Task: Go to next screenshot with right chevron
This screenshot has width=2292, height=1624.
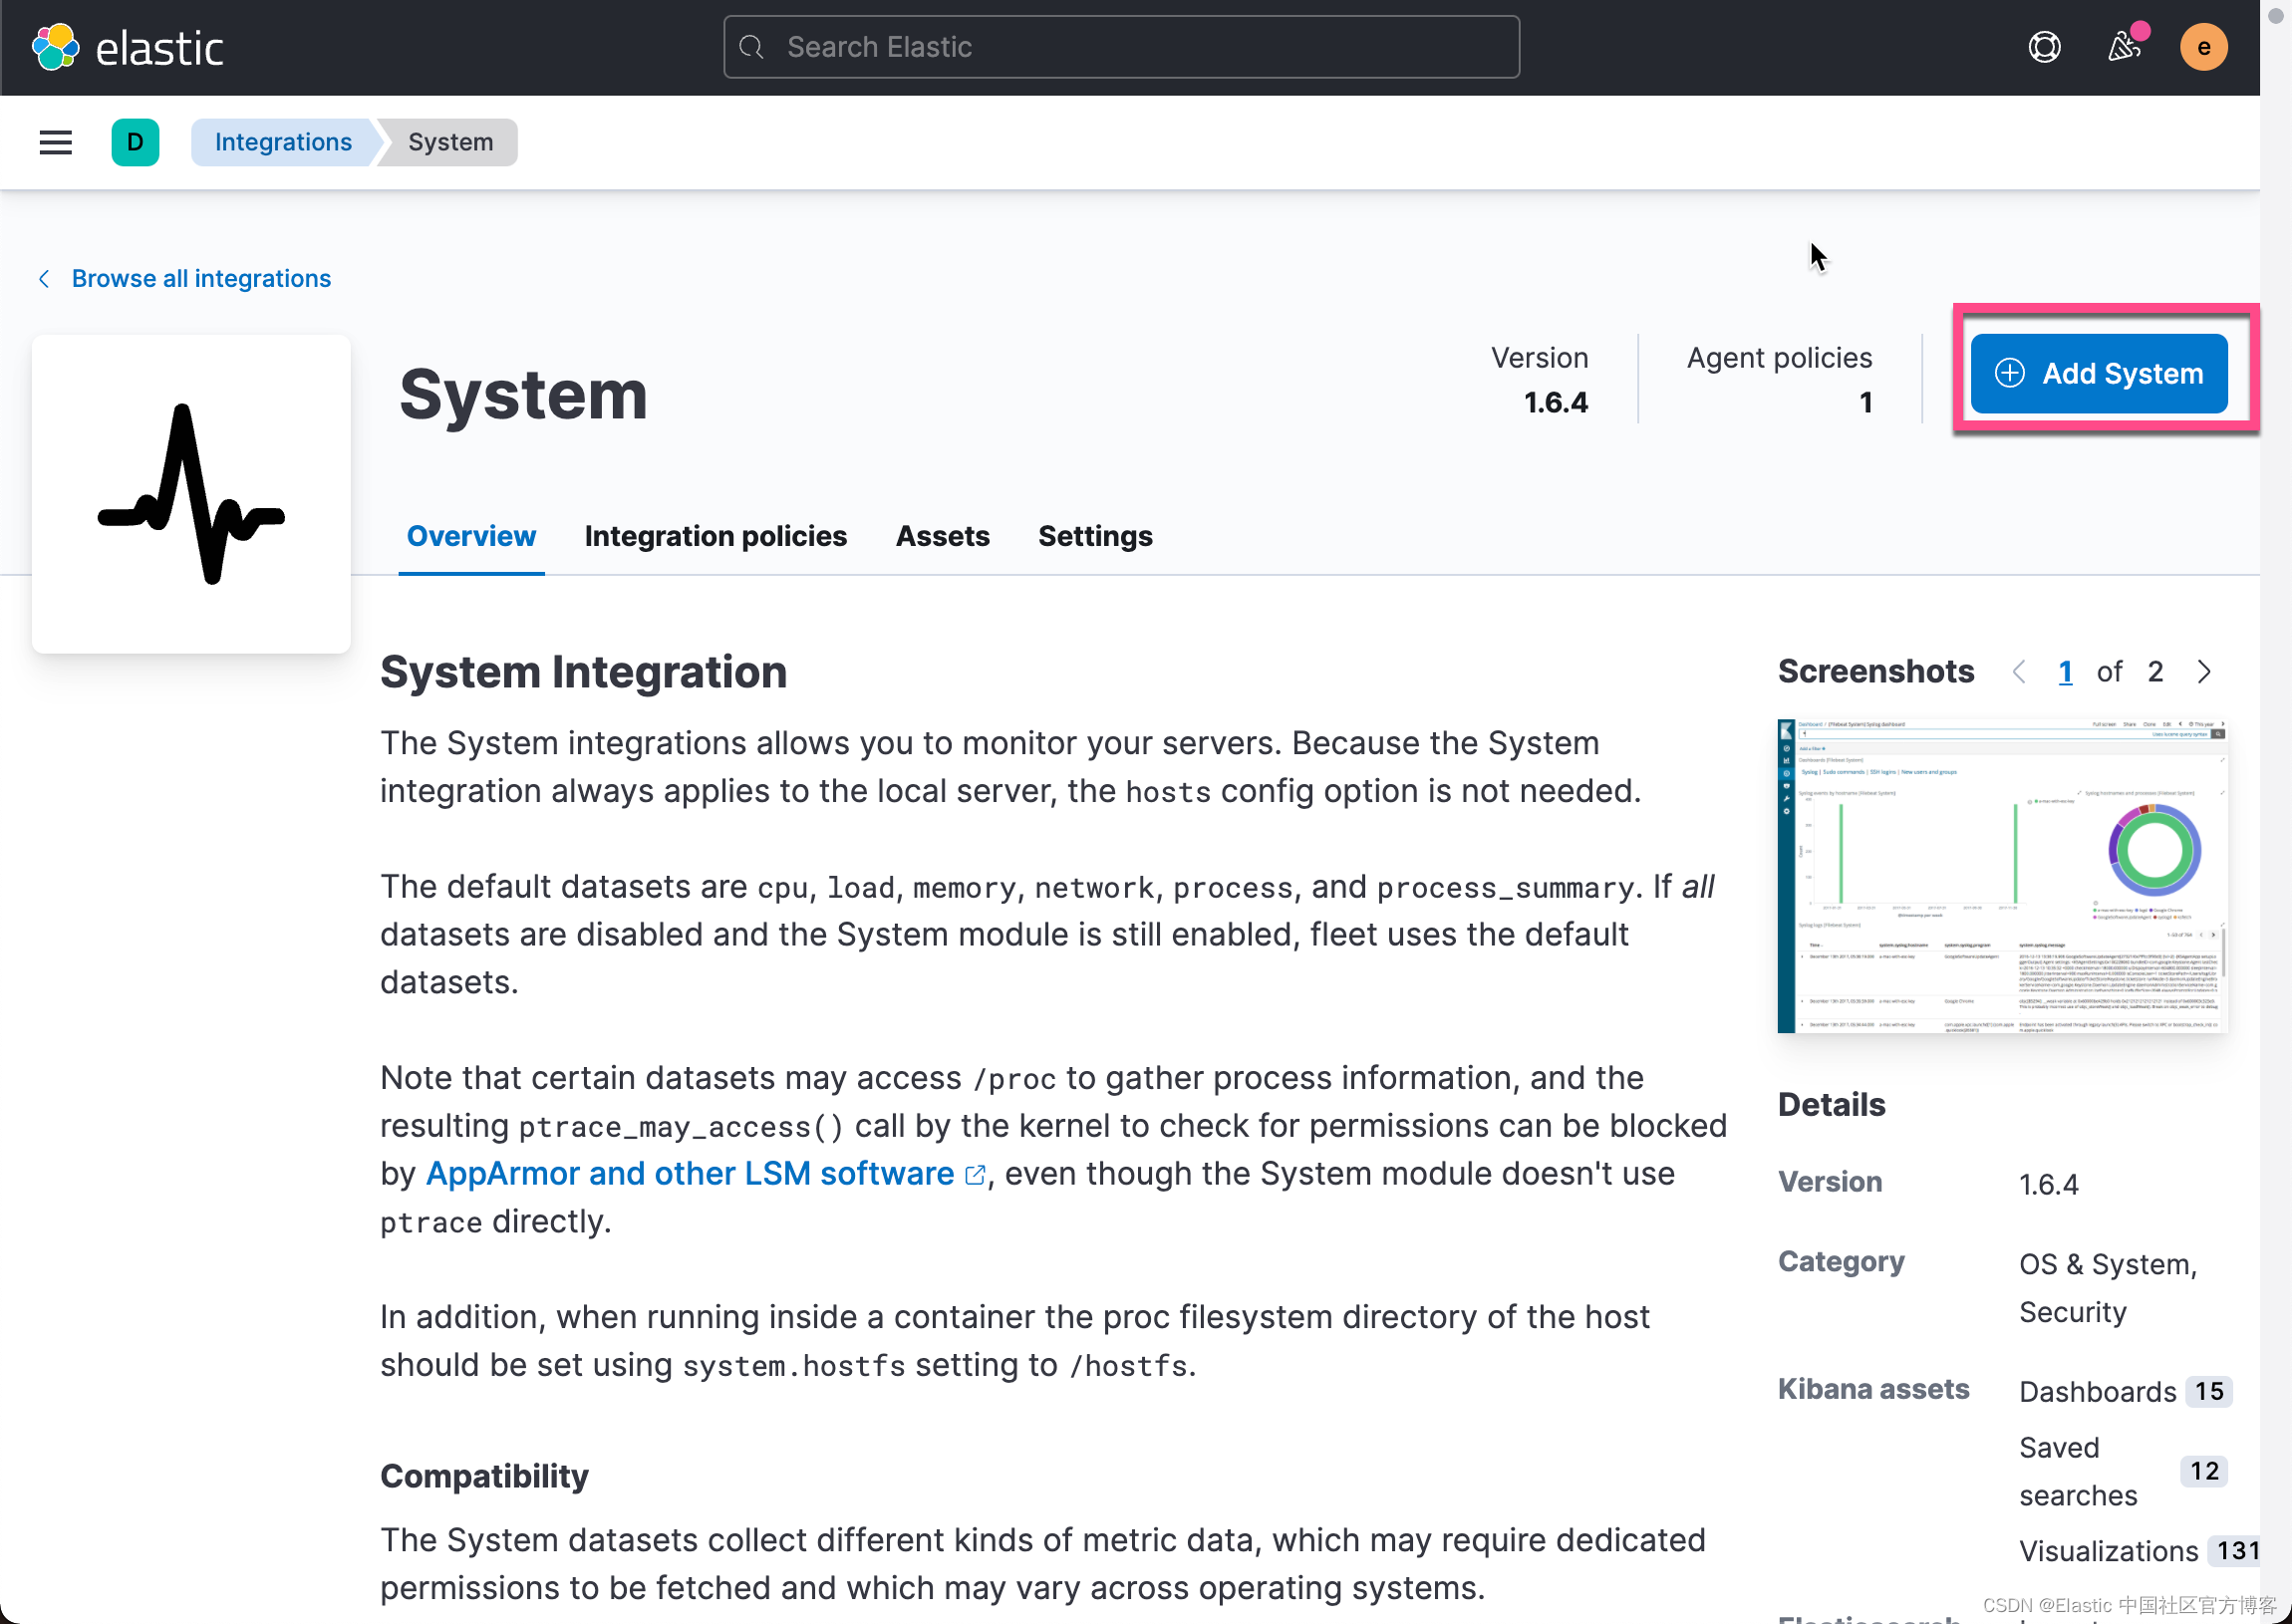Action: coord(2204,672)
